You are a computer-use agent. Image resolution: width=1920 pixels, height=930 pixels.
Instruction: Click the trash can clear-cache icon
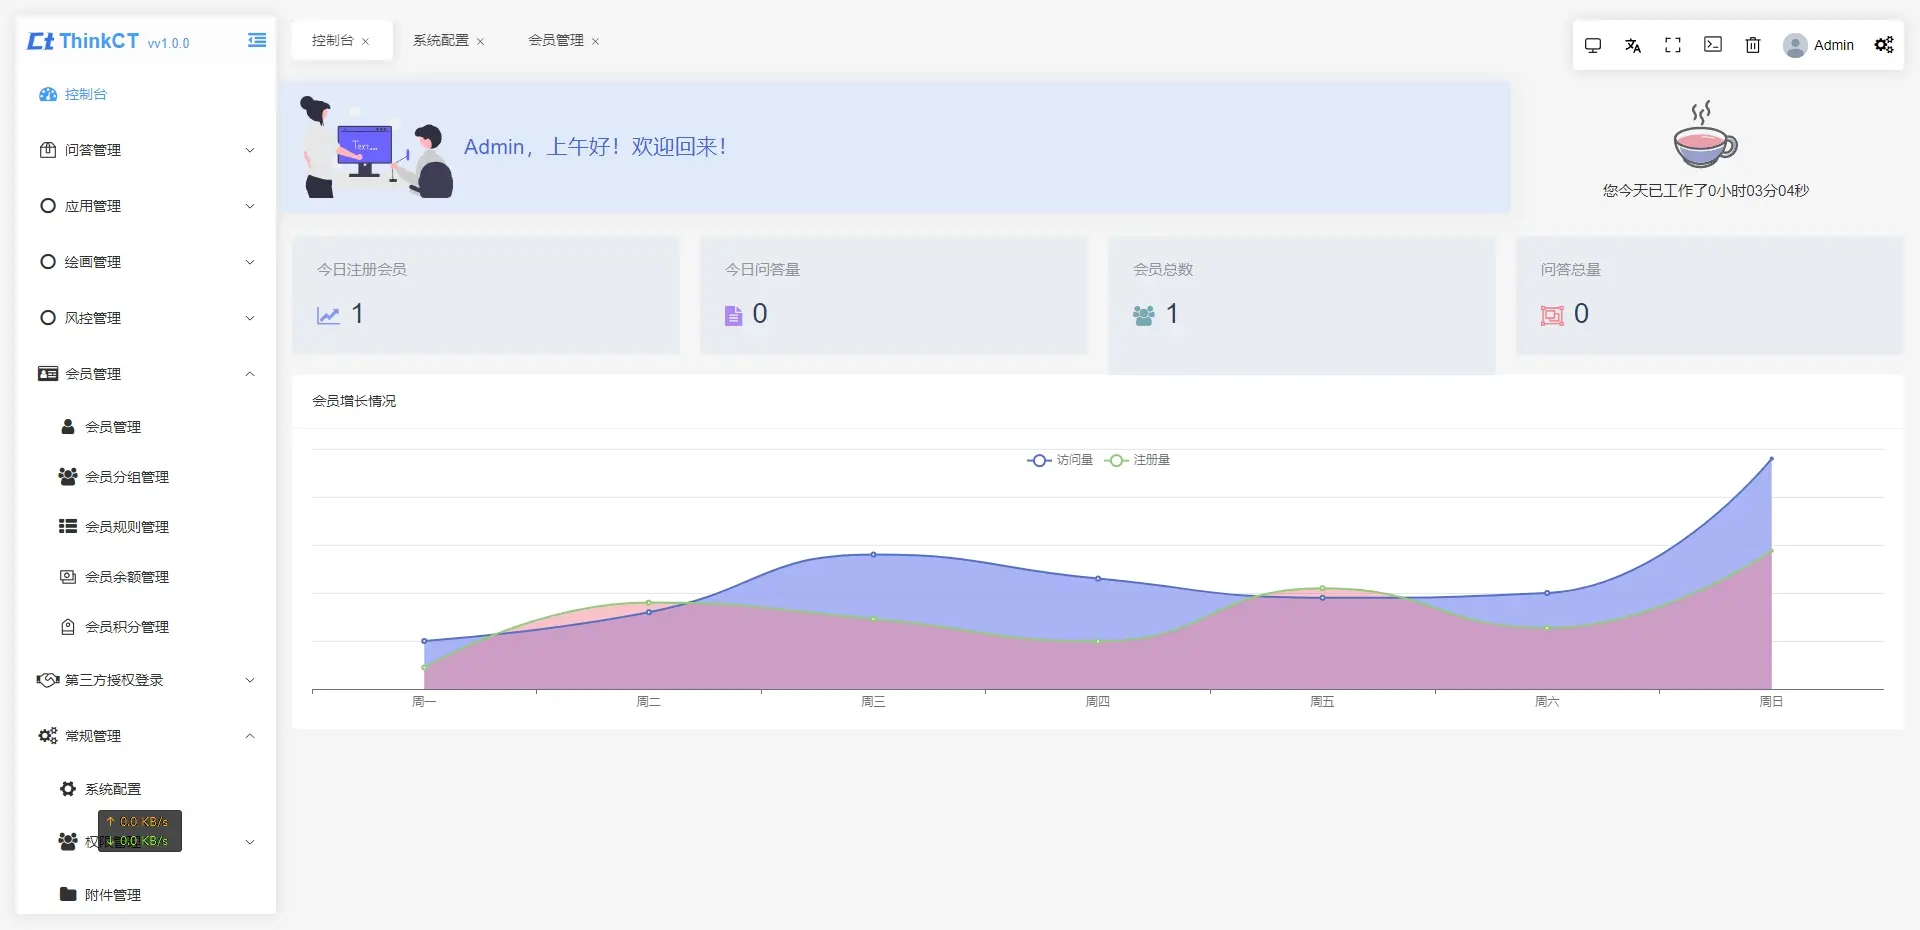(x=1753, y=45)
